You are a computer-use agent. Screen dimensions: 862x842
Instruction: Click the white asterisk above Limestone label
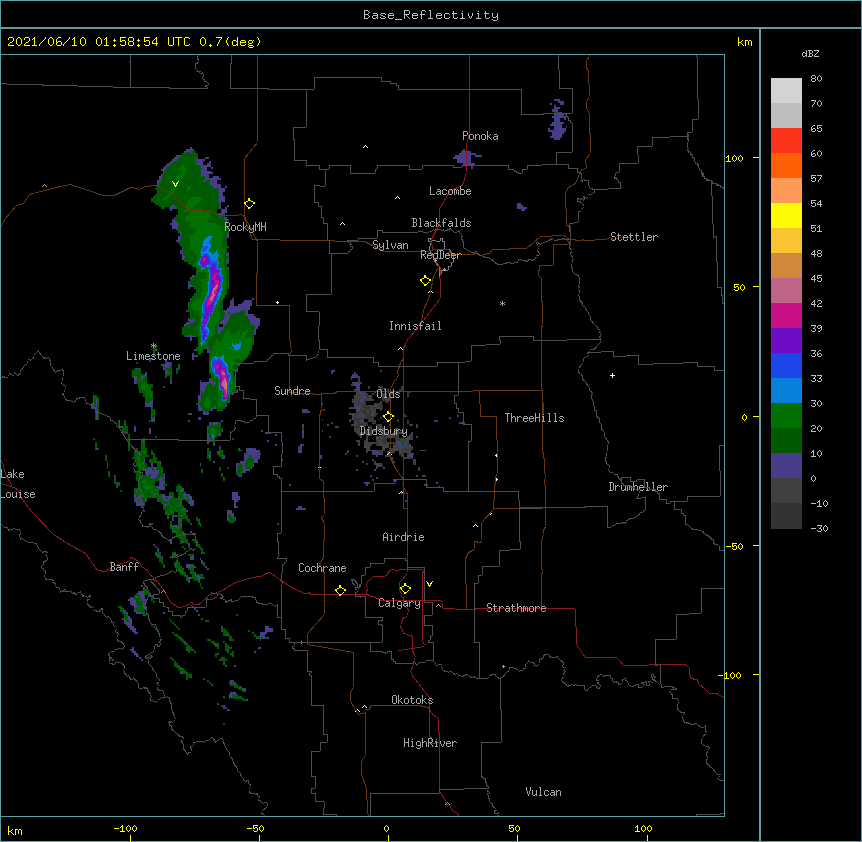click(x=154, y=346)
